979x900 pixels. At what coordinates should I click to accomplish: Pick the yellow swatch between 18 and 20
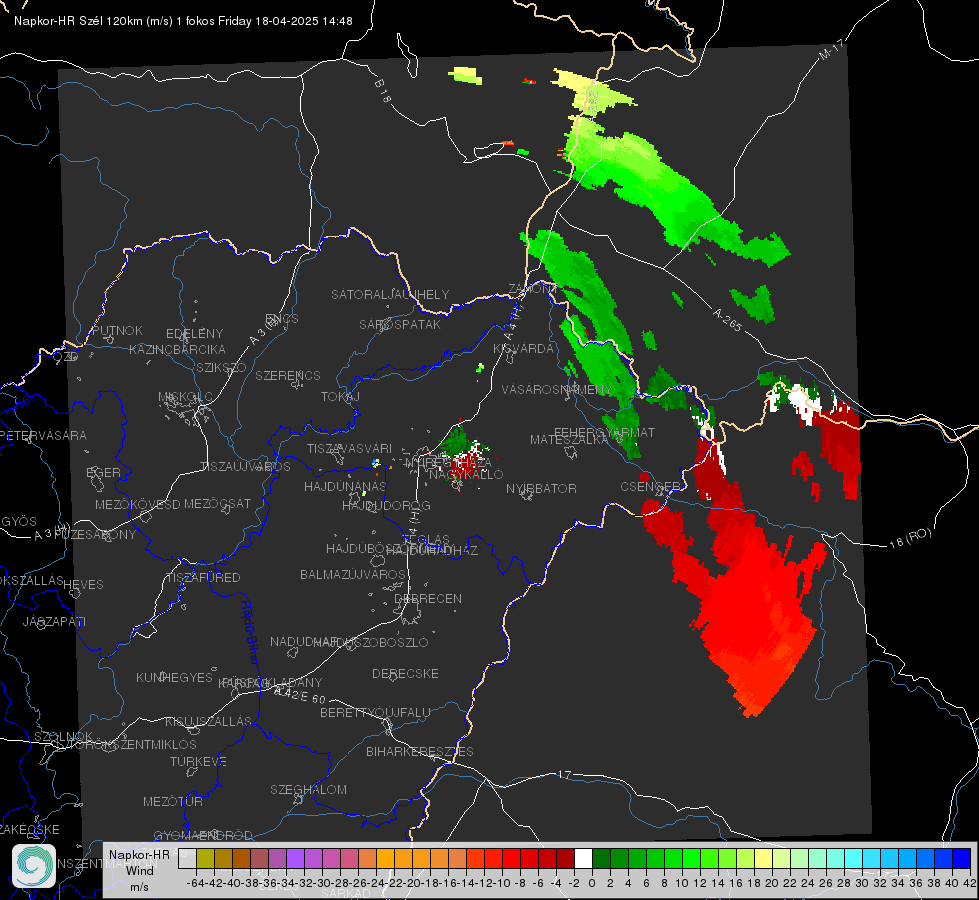[x=763, y=859]
